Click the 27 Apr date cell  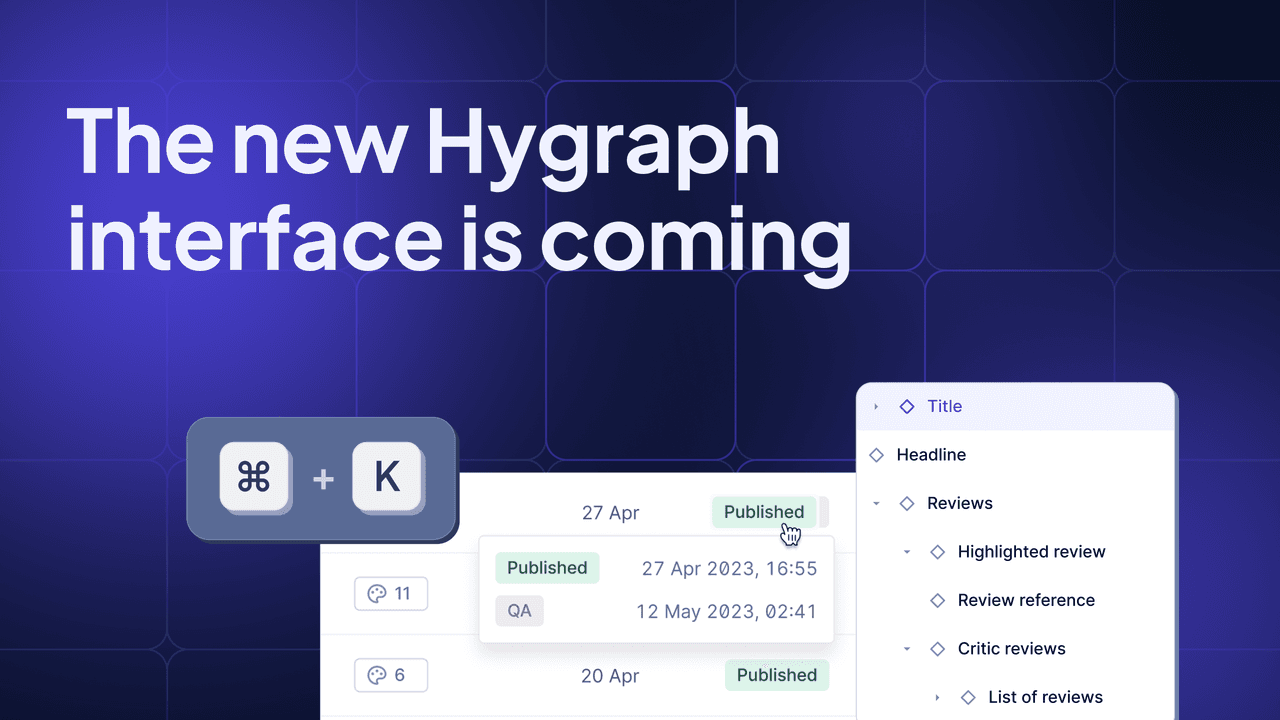click(610, 513)
